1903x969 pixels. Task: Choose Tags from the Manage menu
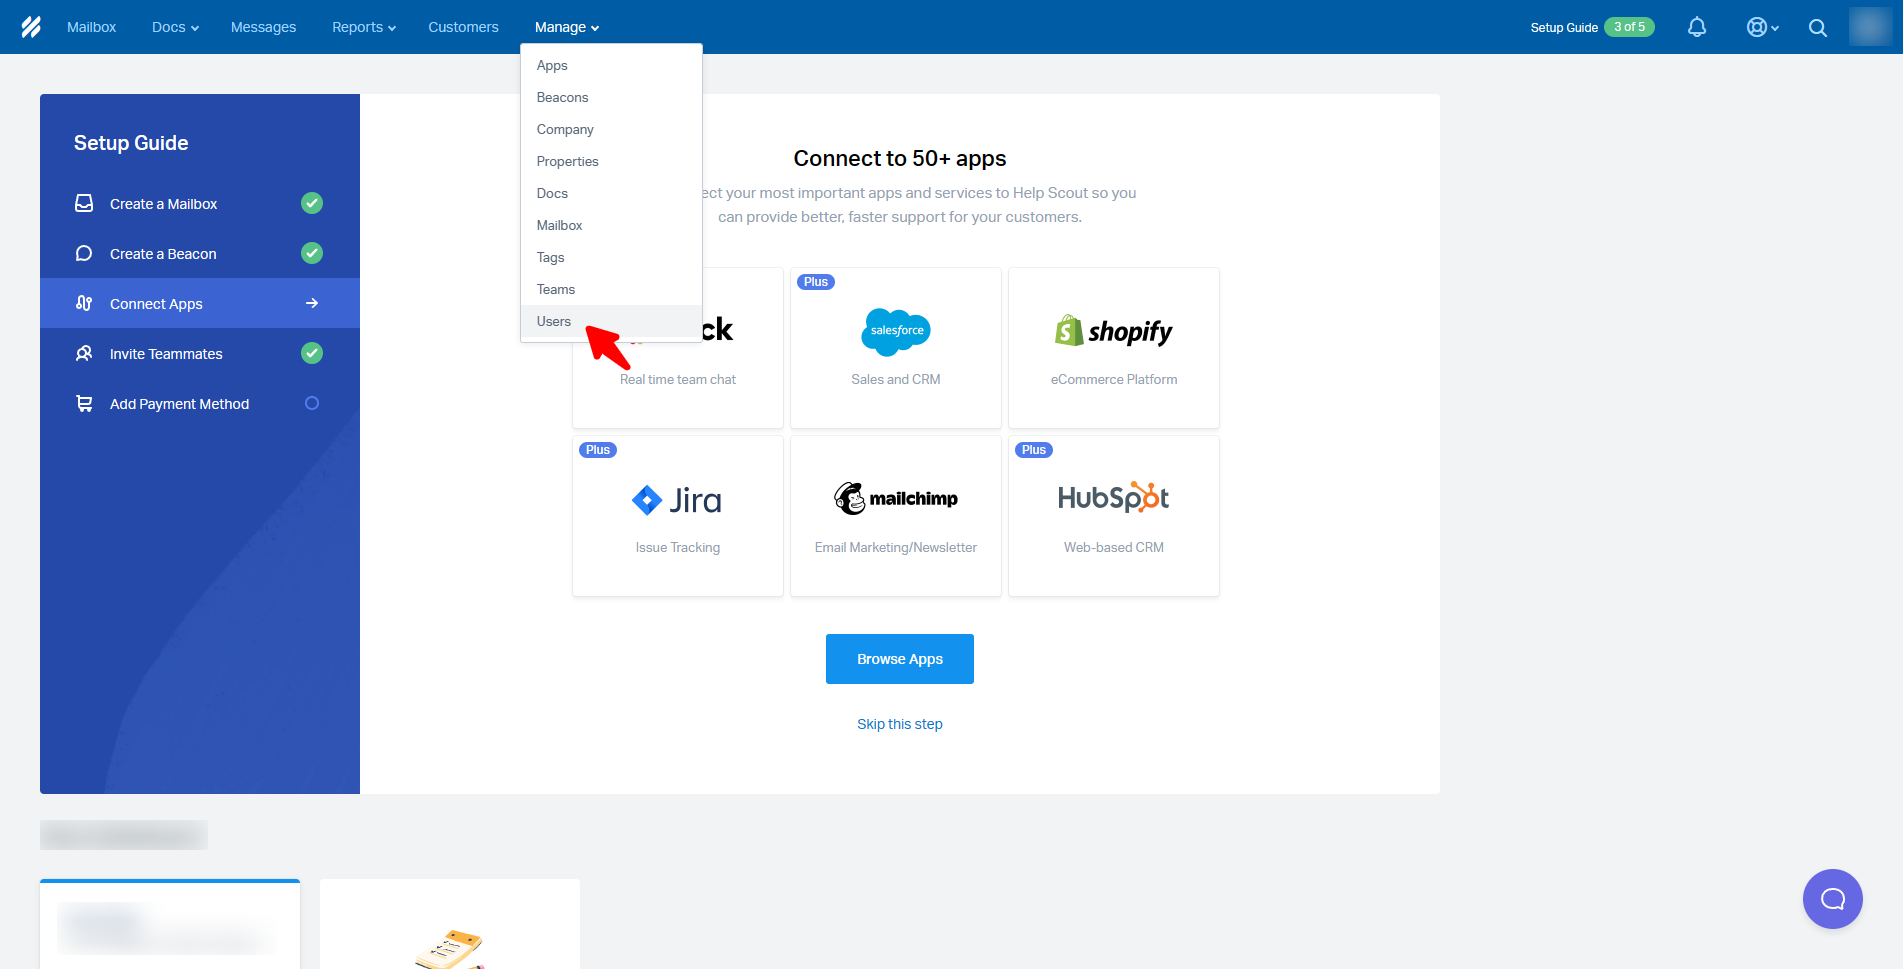(x=611, y=257)
